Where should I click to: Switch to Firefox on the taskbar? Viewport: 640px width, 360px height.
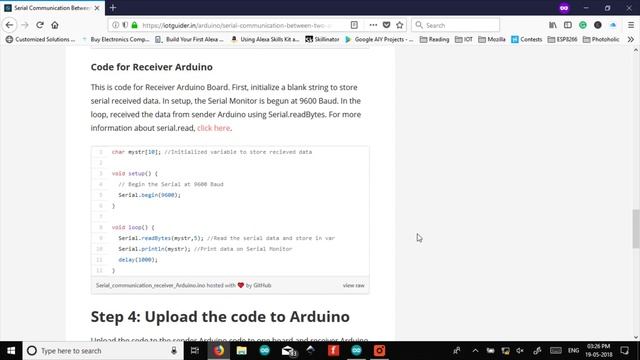pyautogui.click(x=219, y=351)
